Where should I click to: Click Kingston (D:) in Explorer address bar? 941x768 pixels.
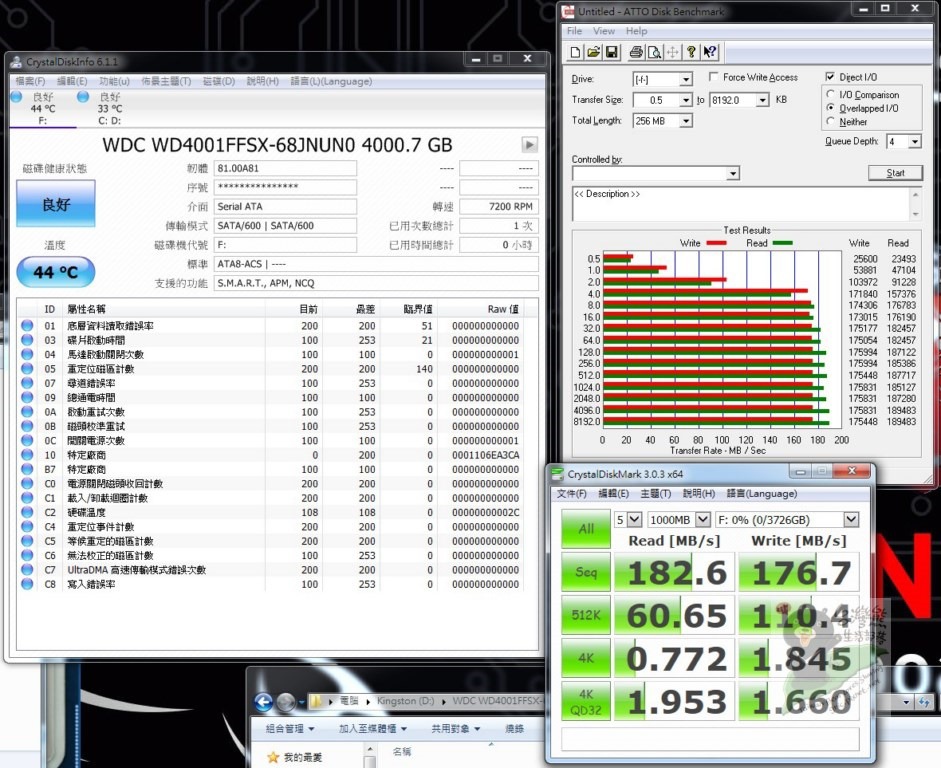click(x=405, y=701)
